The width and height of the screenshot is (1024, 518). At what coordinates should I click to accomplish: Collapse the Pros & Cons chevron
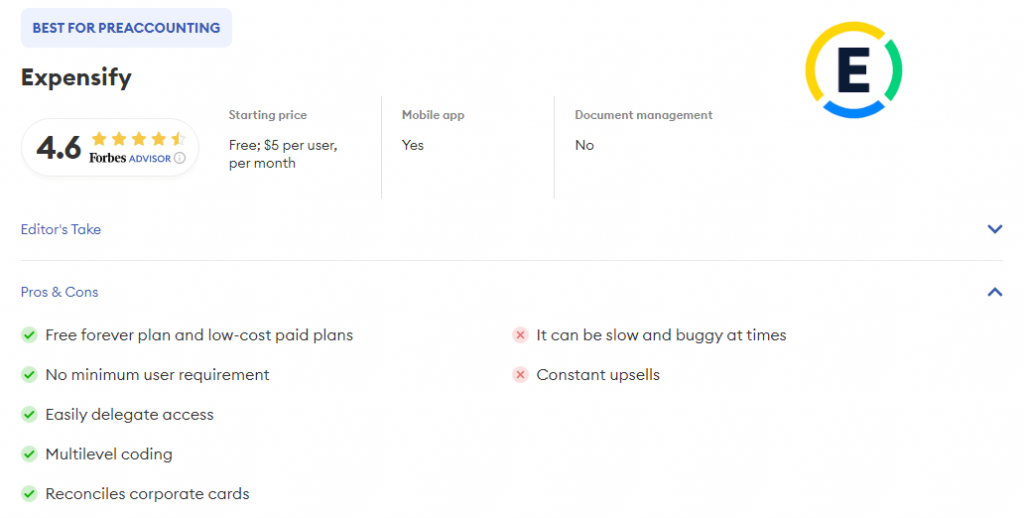point(995,292)
